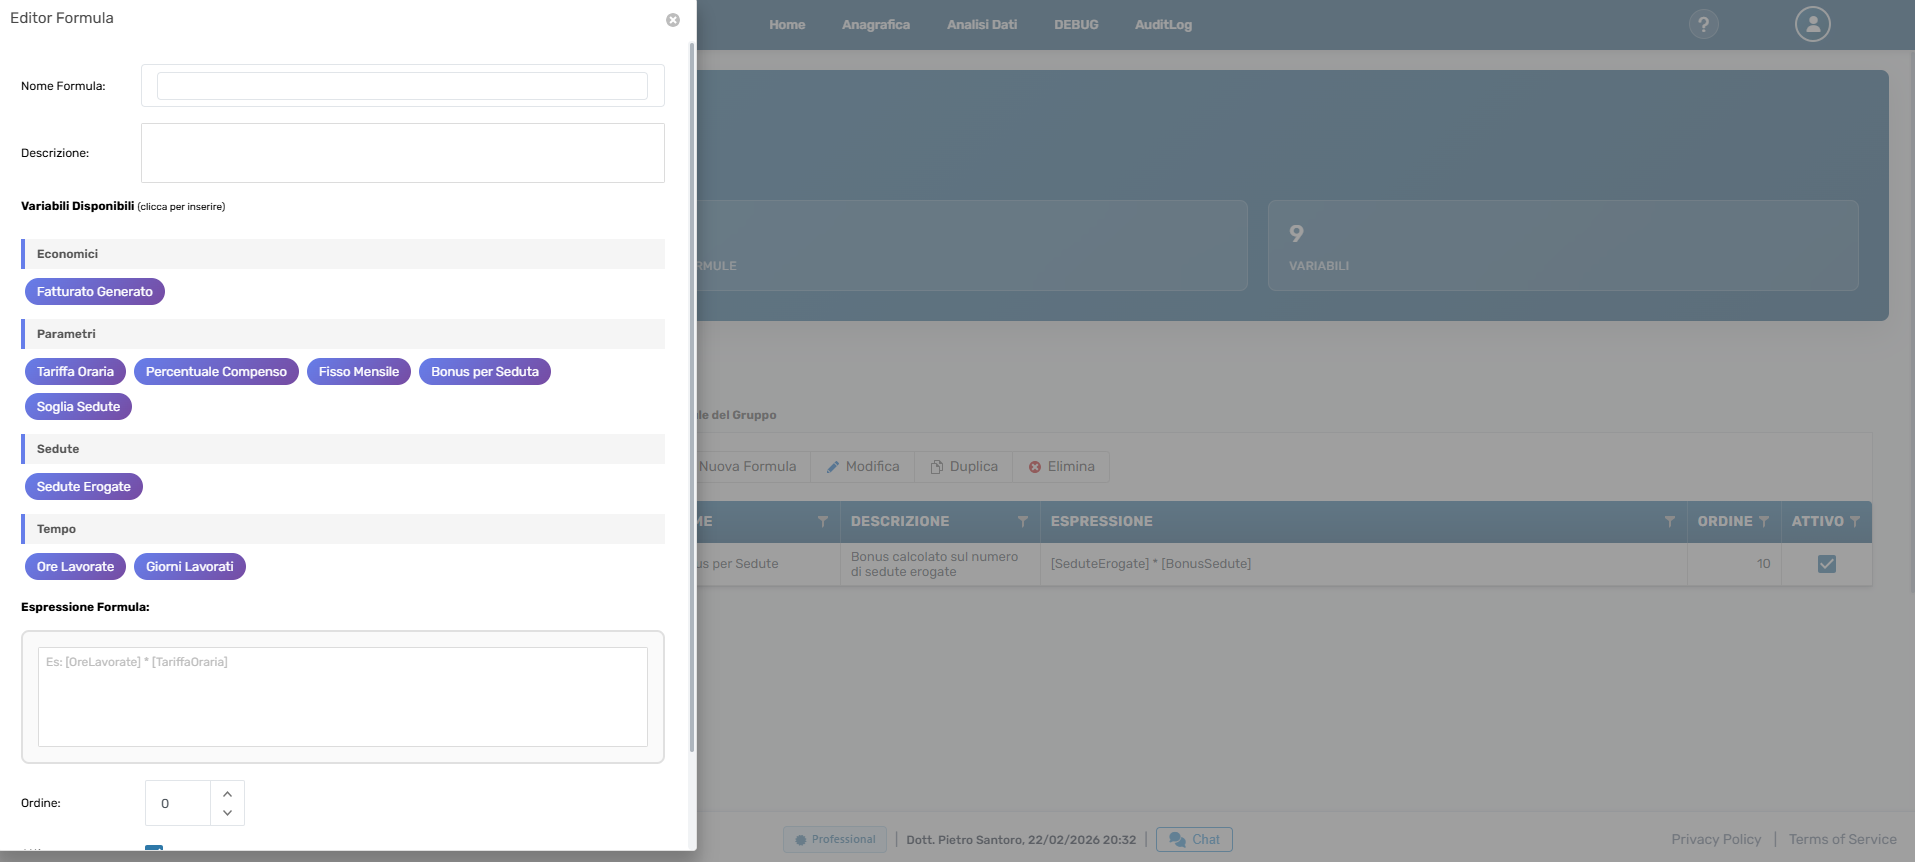Sort by the ATTIVO column header
1915x862 pixels.
[x=1817, y=522]
